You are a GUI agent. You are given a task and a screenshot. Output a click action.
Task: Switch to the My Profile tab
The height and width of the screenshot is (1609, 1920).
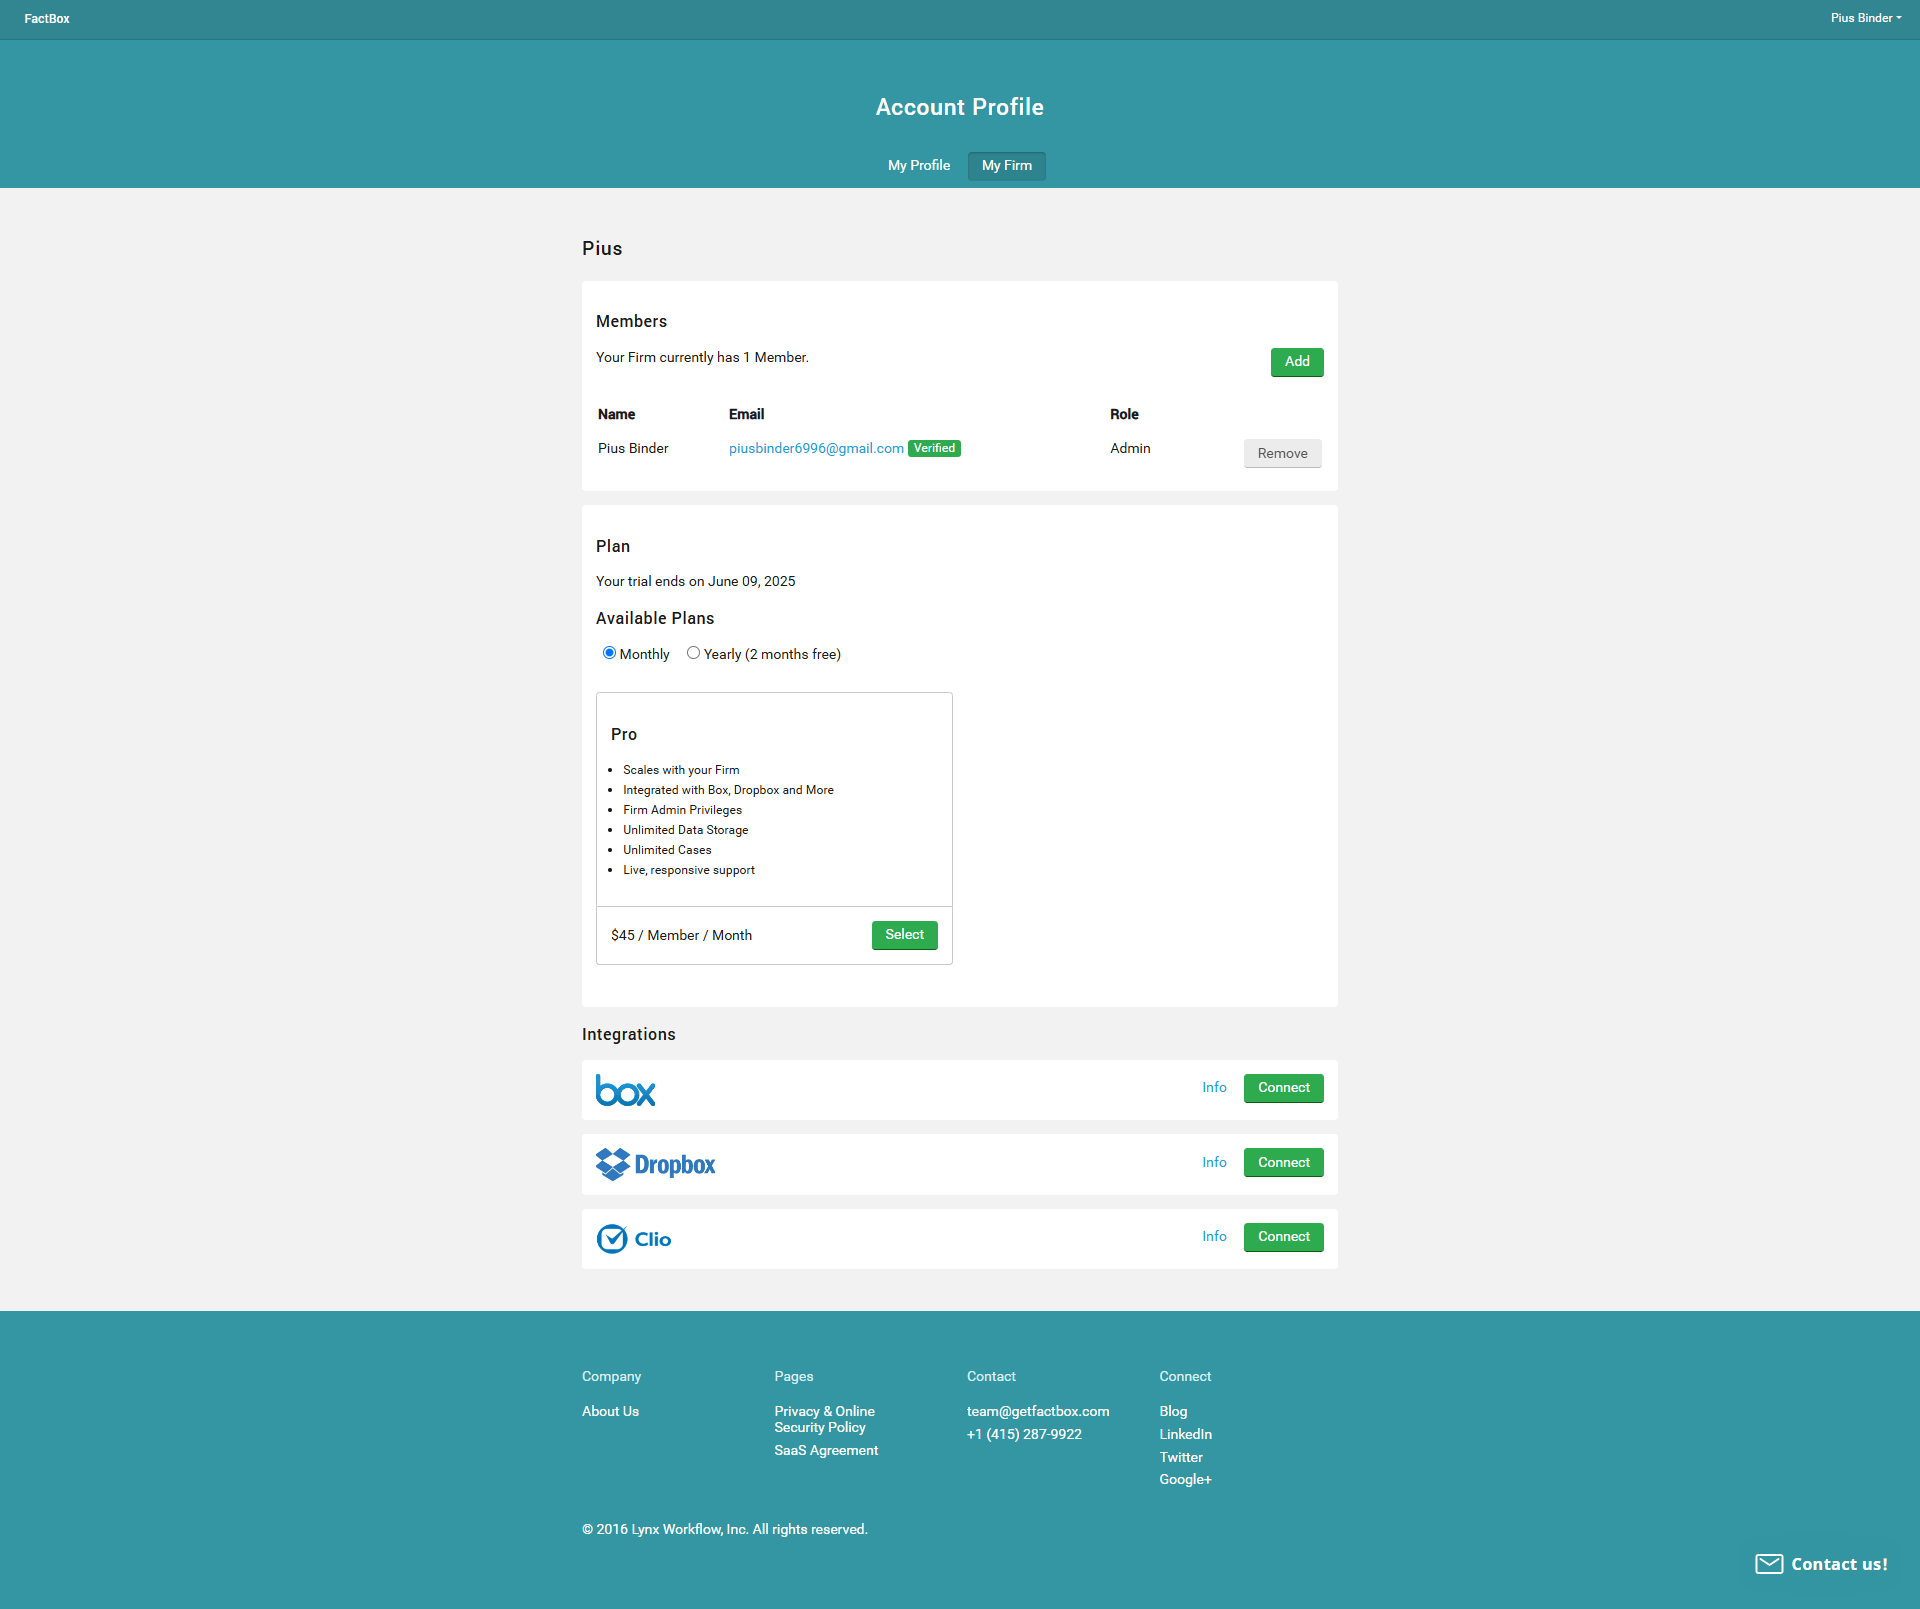pos(919,165)
